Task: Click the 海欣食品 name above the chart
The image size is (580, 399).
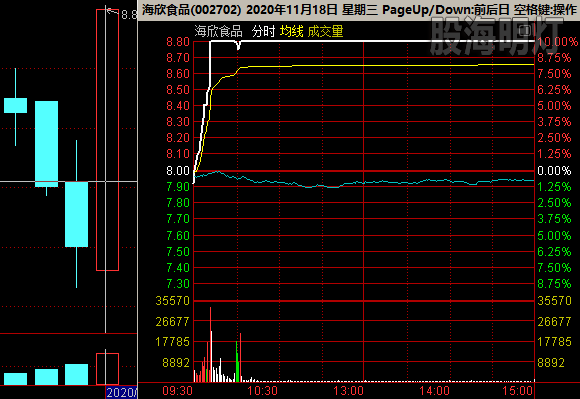Action: (x=218, y=31)
